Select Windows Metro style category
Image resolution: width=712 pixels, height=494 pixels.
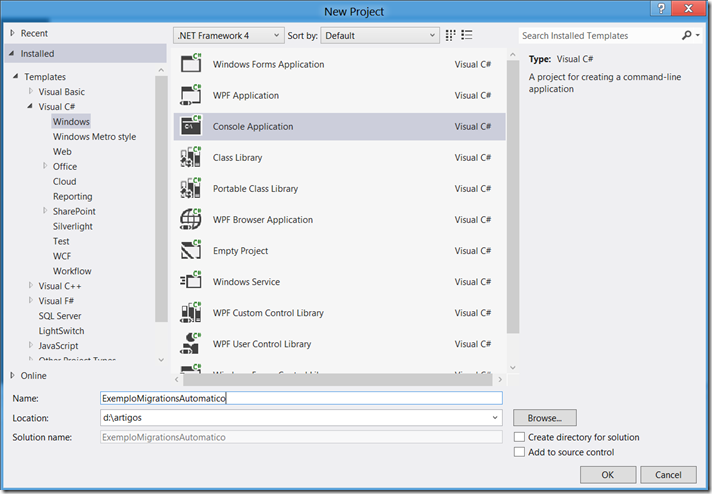coord(94,137)
